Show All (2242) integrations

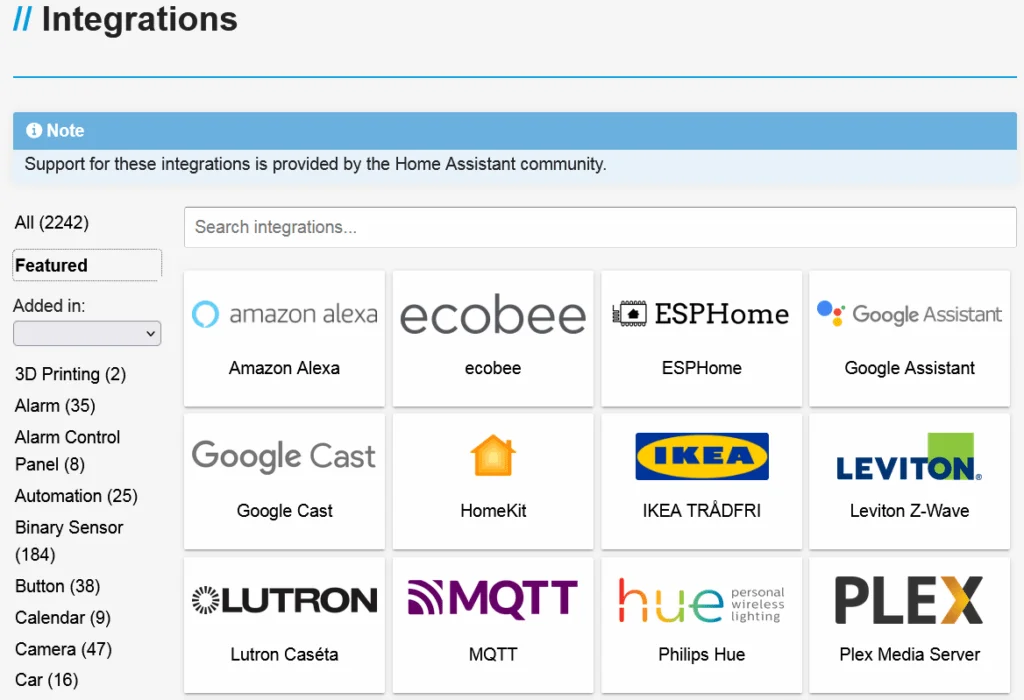[x=52, y=223]
